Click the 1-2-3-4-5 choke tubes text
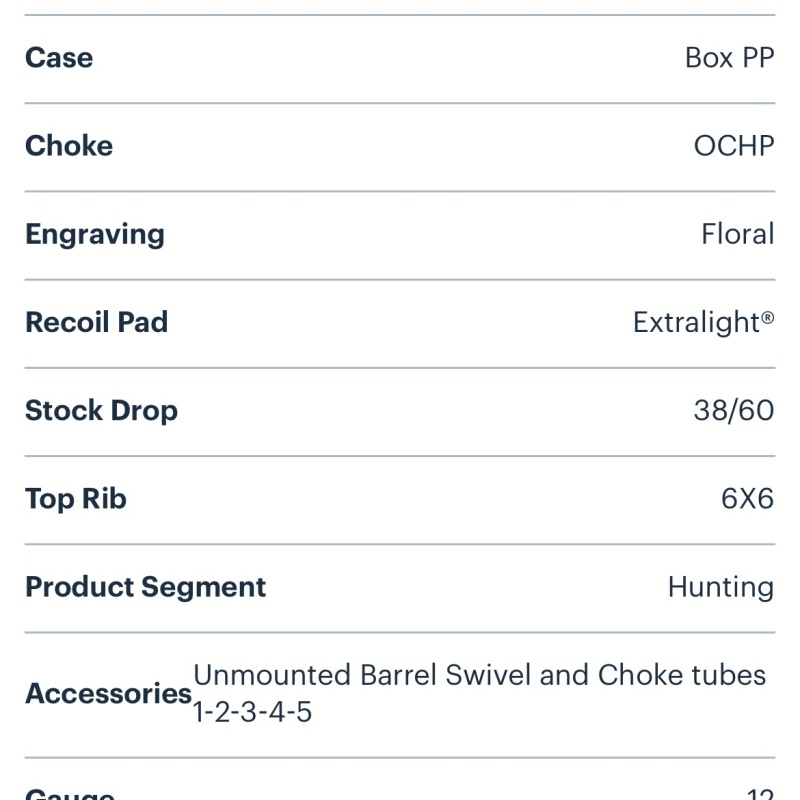 pos(253,712)
